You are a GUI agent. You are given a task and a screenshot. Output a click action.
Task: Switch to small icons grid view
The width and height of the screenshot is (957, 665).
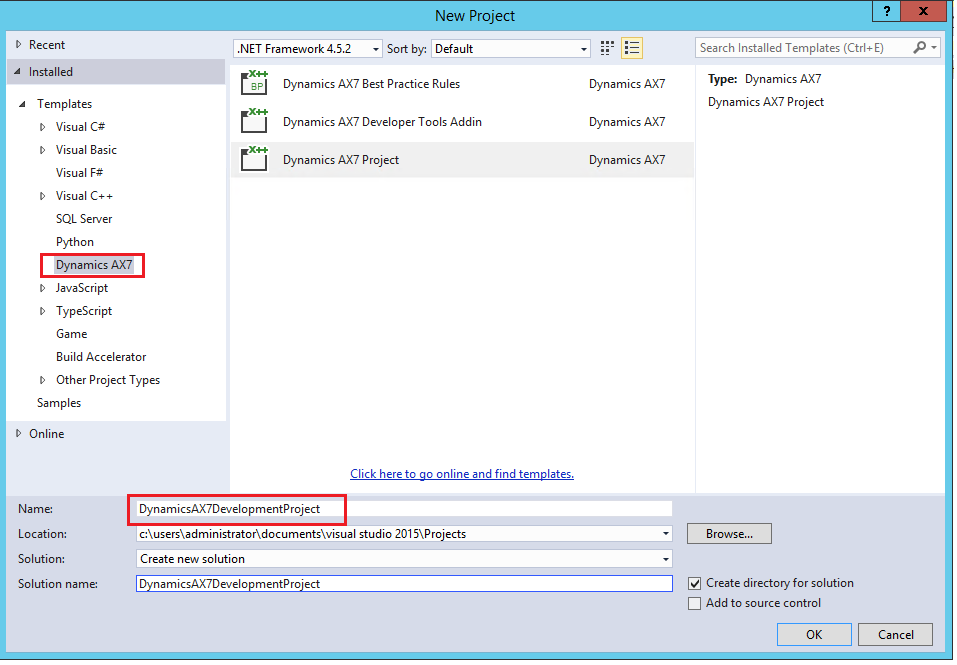click(607, 48)
